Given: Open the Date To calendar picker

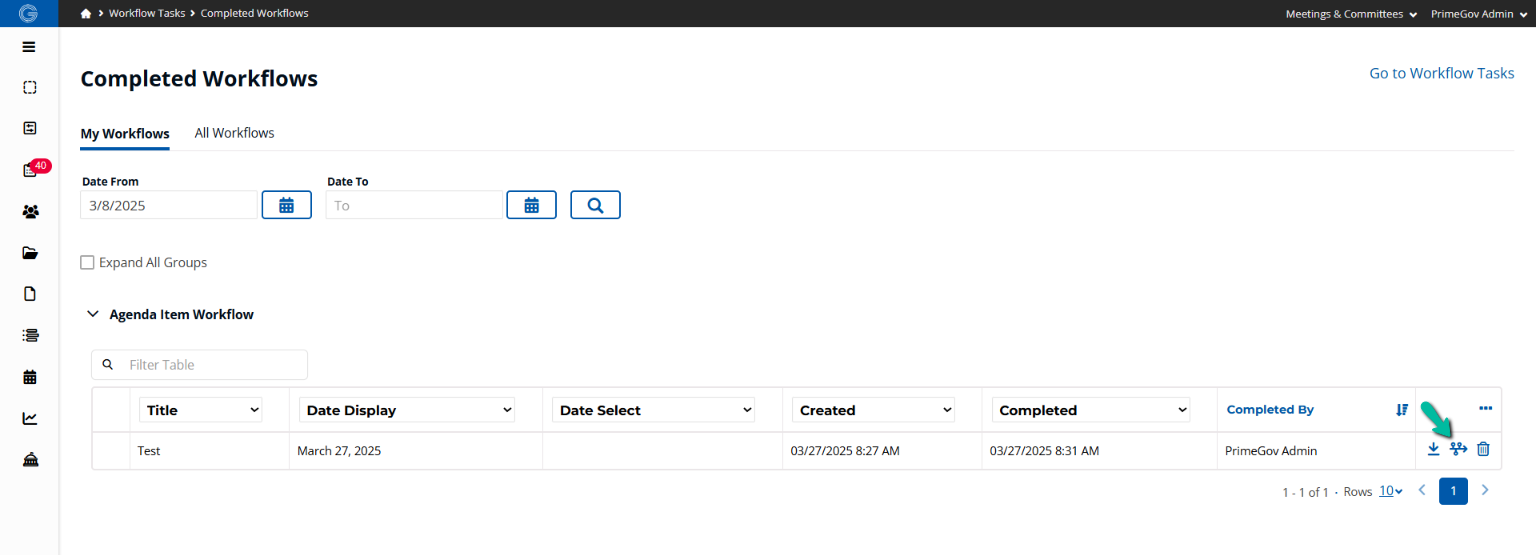Looking at the screenshot, I should tap(532, 205).
